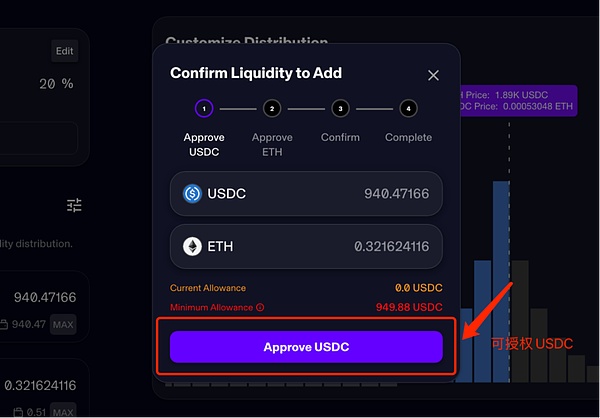This screenshot has height=418, width=600.
Task: Click the ETH token icon
Action: click(x=192, y=246)
